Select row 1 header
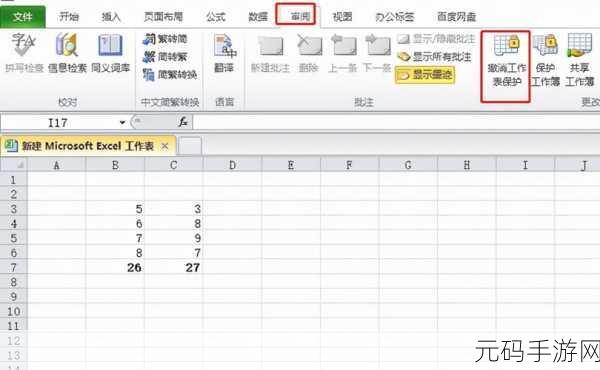600x370 pixels. click(x=14, y=179)
